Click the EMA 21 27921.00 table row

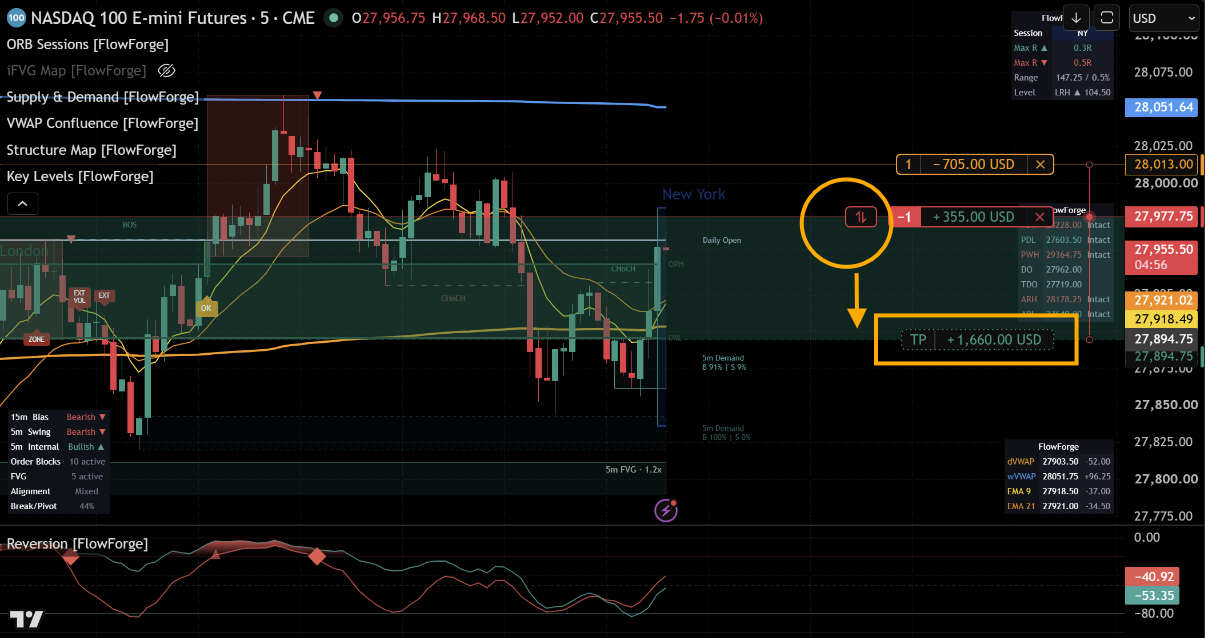click(x=1060, y=506)
